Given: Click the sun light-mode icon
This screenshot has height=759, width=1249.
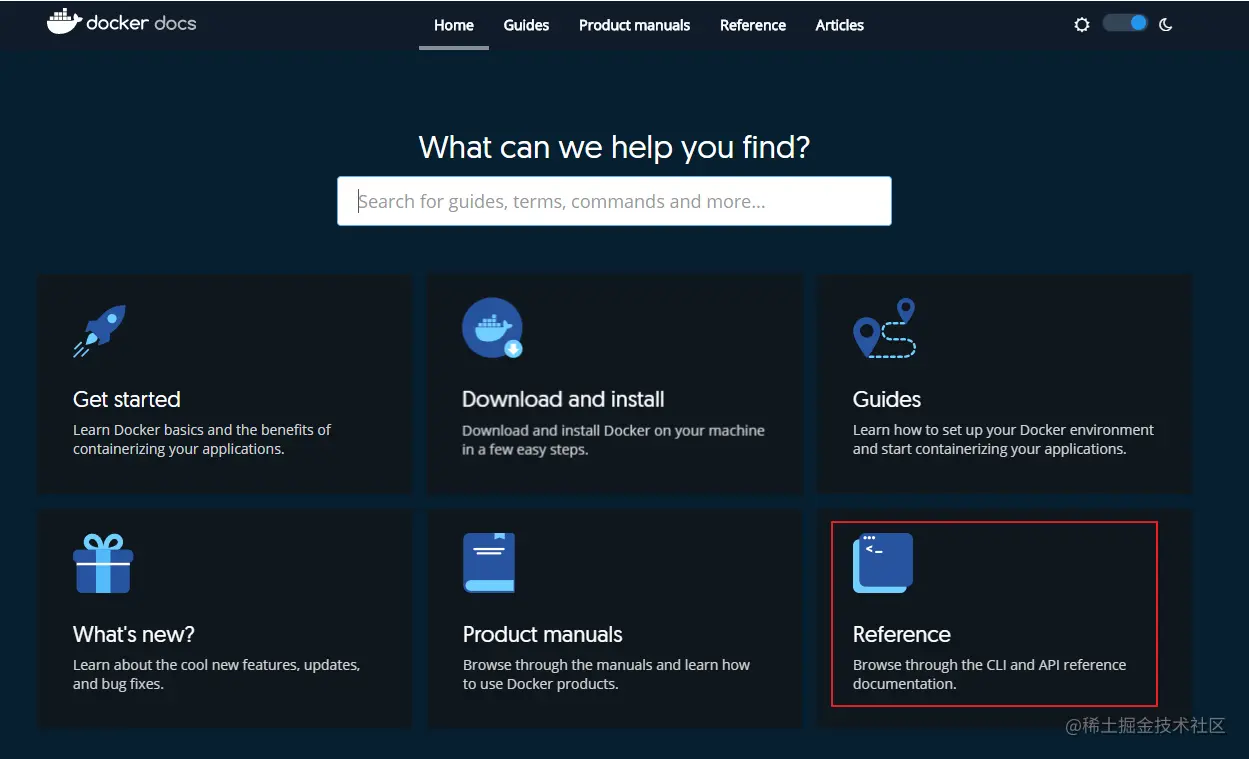Looking at the screenshot, I should [1081, 24].
